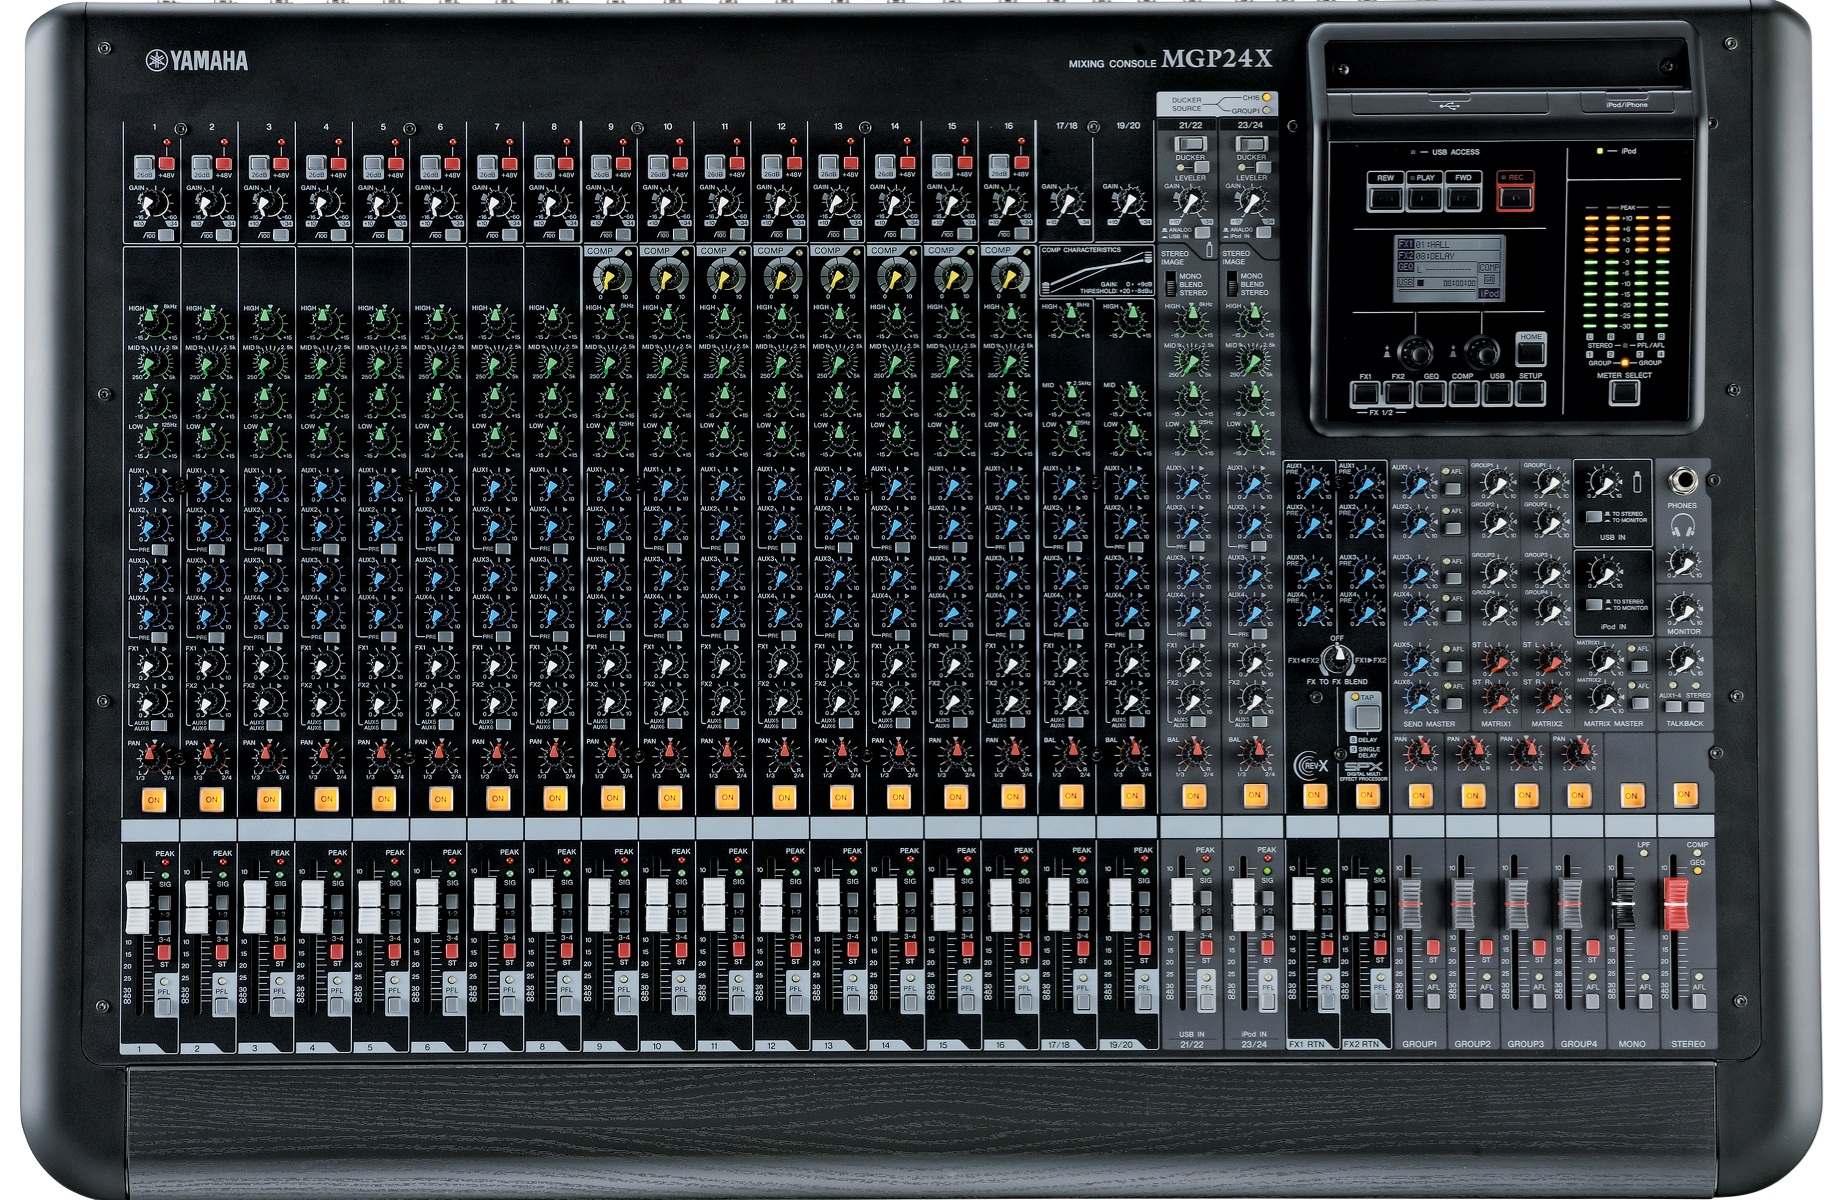Engage the TALKBACK STEREO button
Image resolution: width=1825 pixels, height=1200 pixels.
1696,707
